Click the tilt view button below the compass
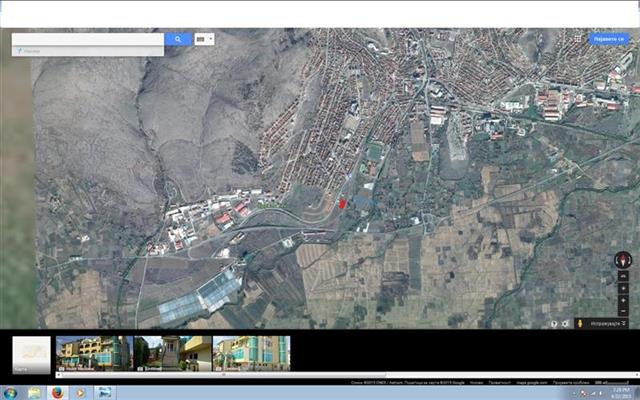640x400 pixels. 622,278
